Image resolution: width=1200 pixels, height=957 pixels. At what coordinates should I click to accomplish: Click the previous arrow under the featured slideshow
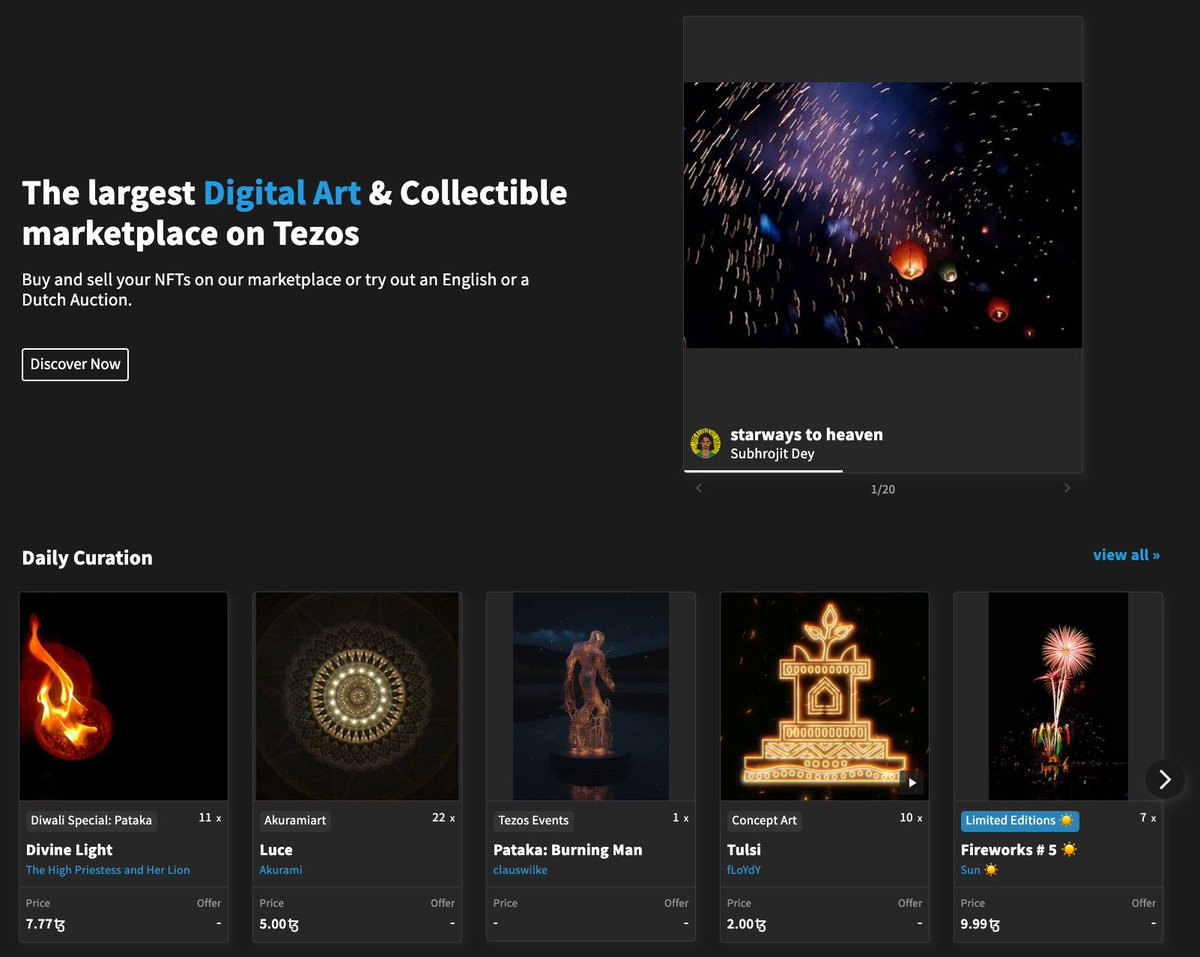click(x=699, y=488)
